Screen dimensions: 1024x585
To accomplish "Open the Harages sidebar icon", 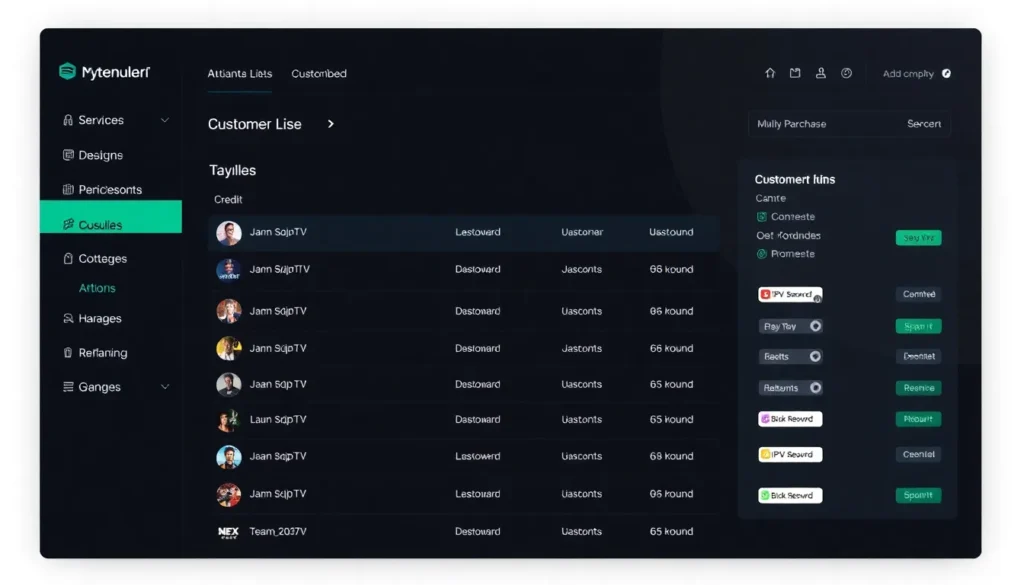I will pos(68,318).
